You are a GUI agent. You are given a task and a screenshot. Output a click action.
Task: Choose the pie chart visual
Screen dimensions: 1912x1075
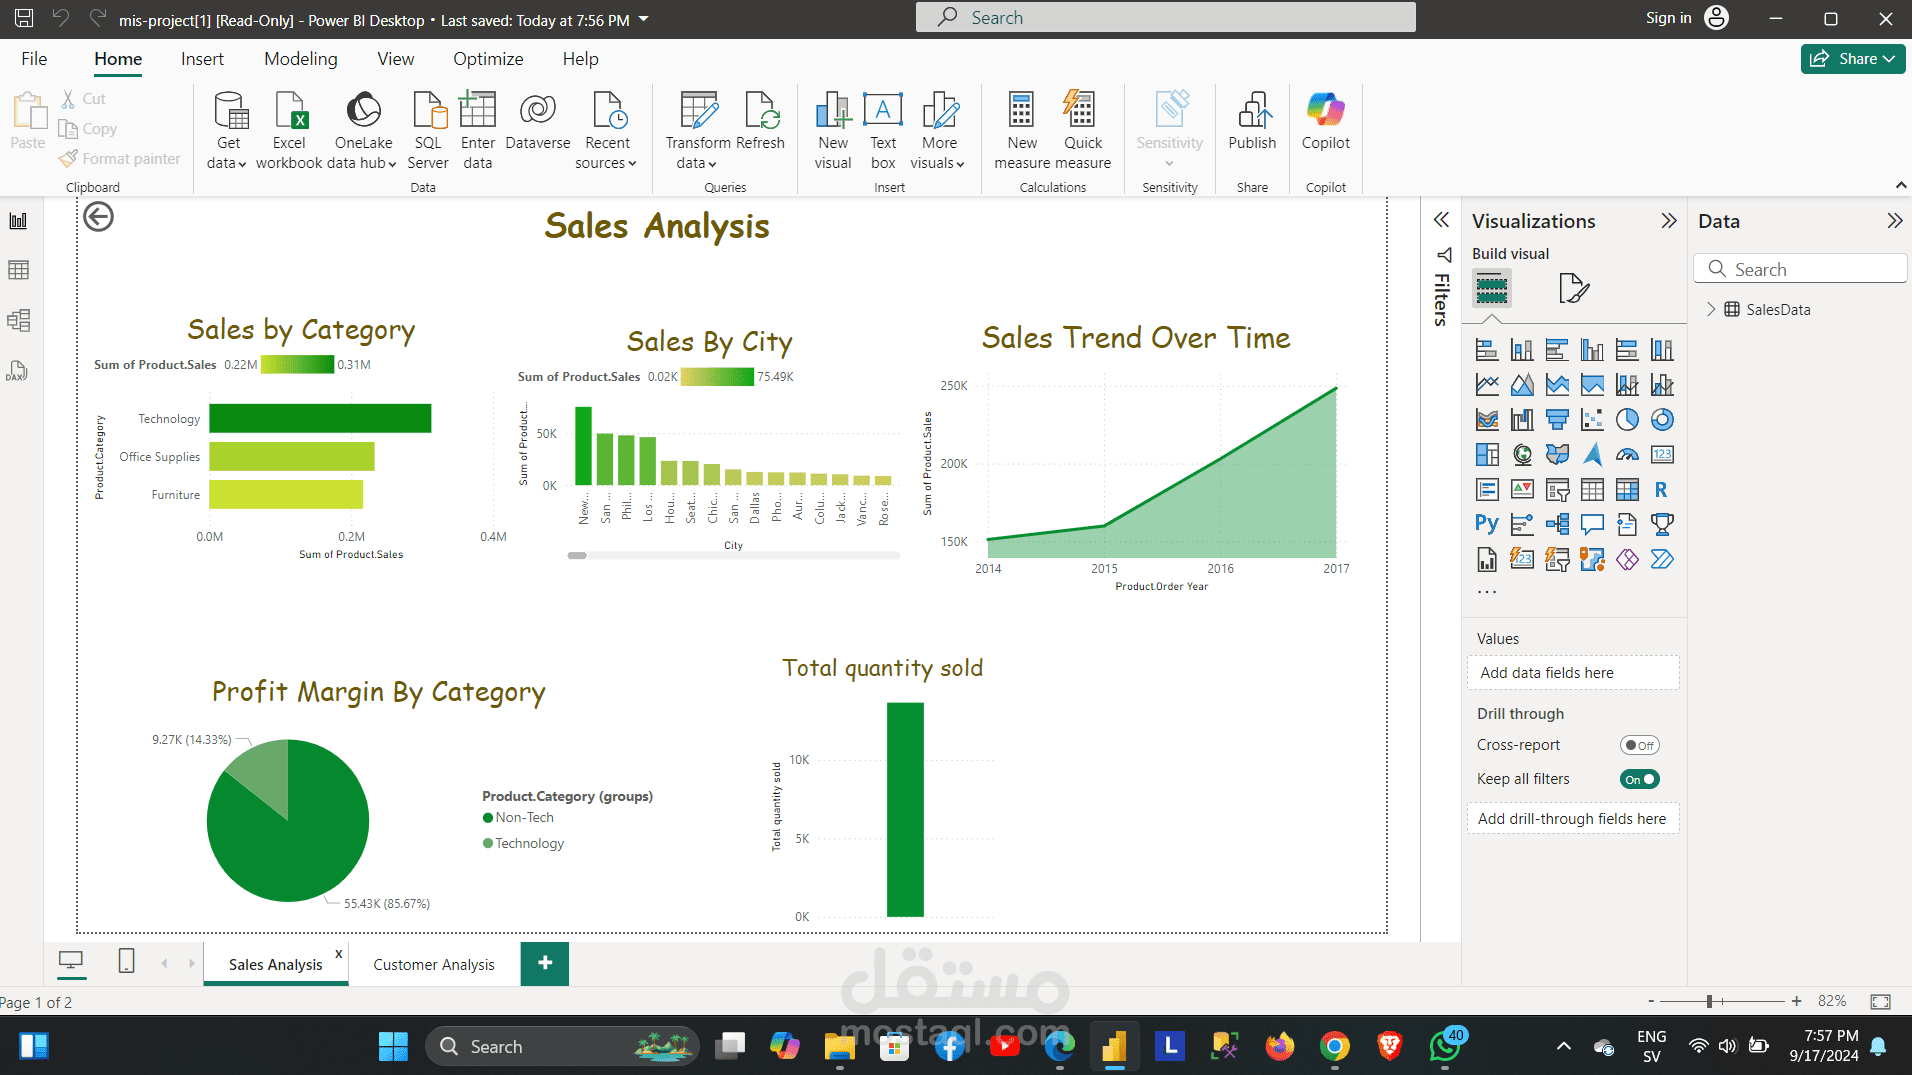(1627, 420)
